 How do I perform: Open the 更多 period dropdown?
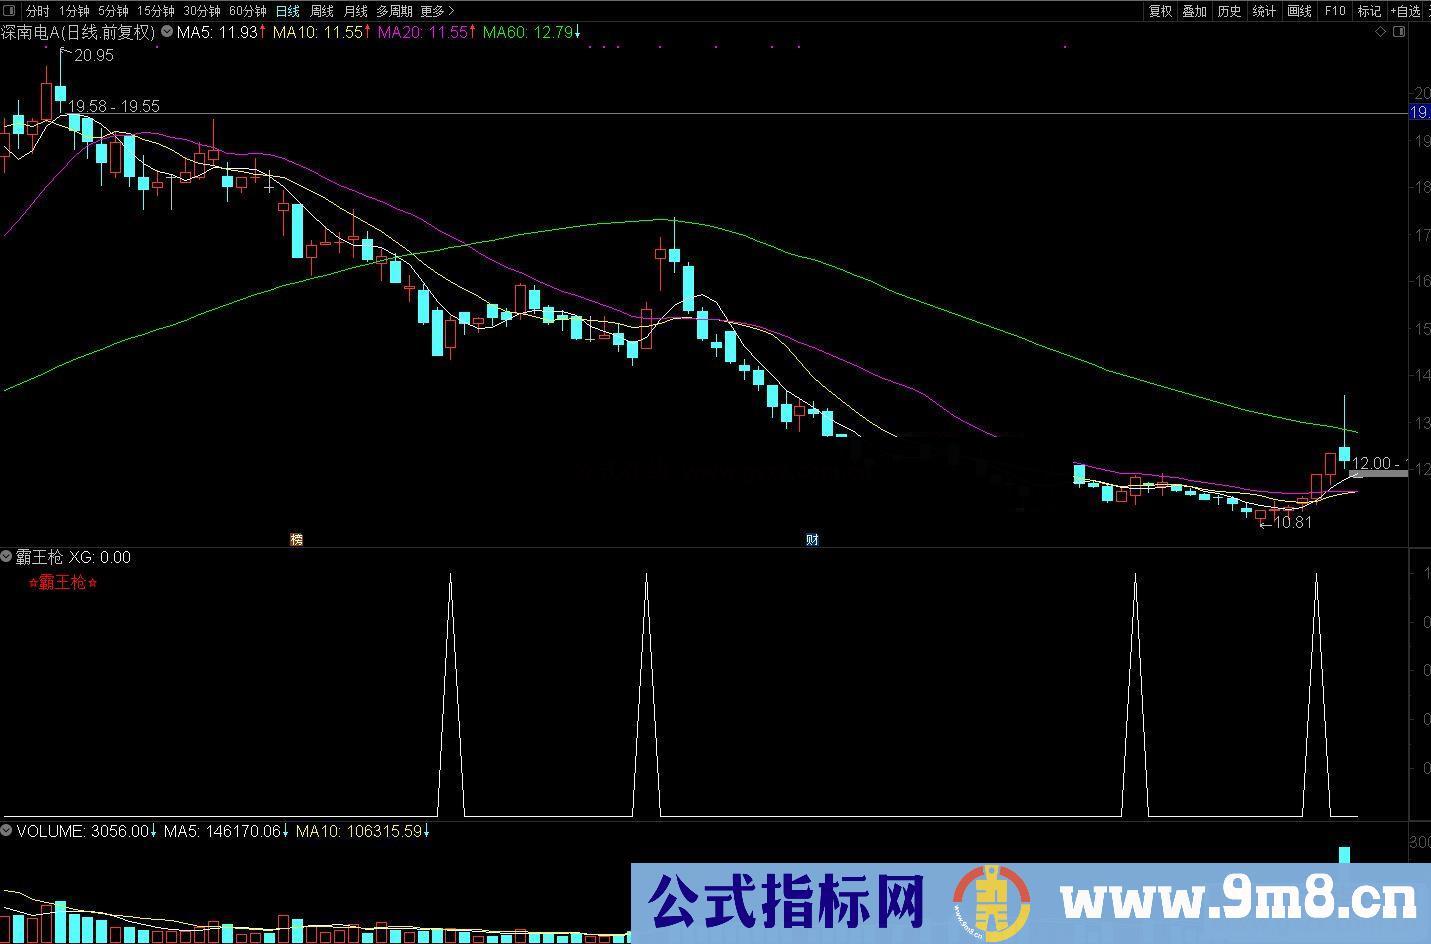[x=434, y=11]
